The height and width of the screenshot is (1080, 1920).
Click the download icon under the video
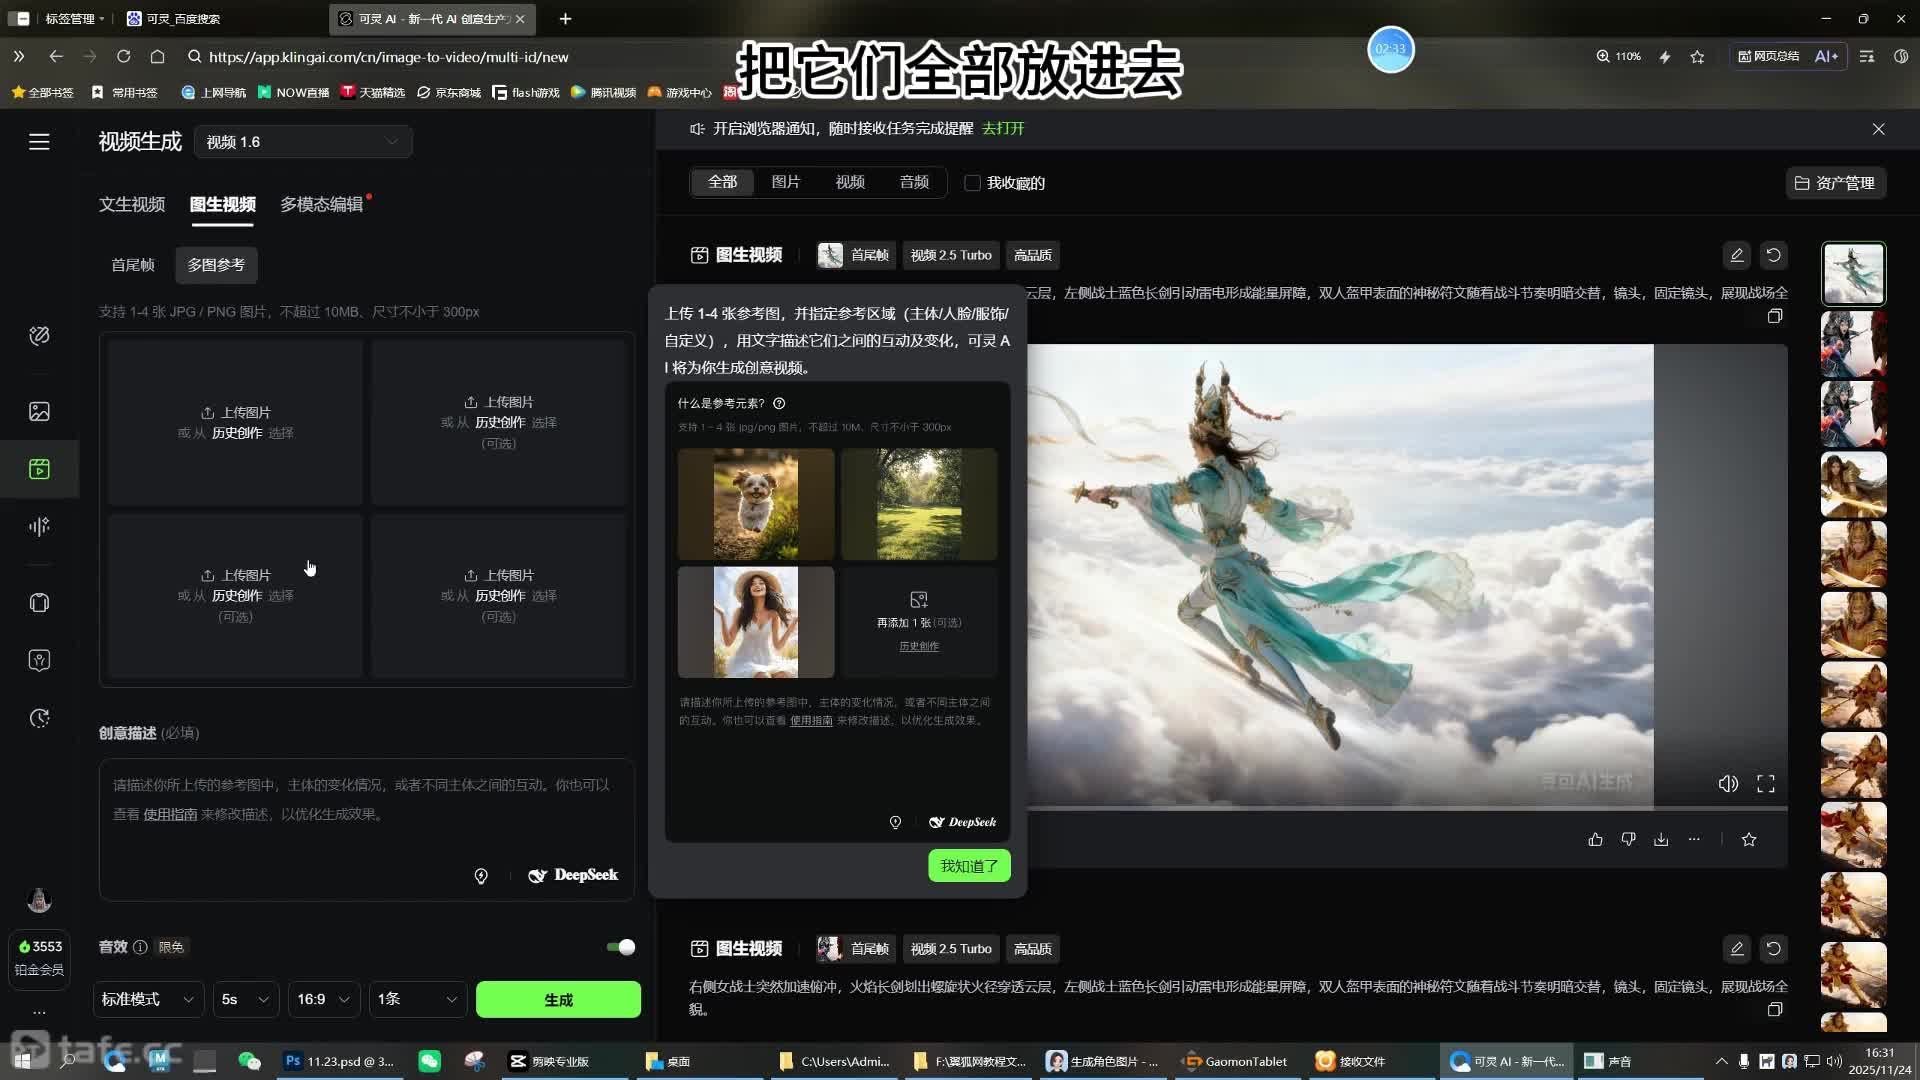[x=1662, y=839]
